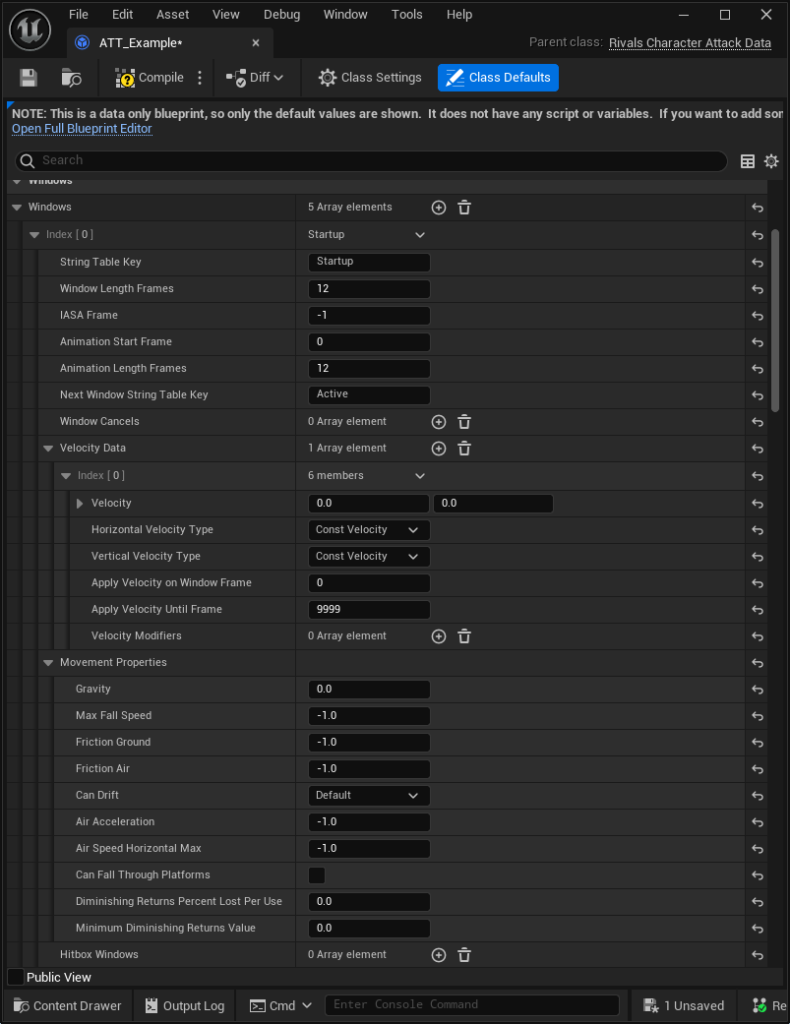Open details view settings gear
This screenshot has height=1024, width=790.
(771, 161)
